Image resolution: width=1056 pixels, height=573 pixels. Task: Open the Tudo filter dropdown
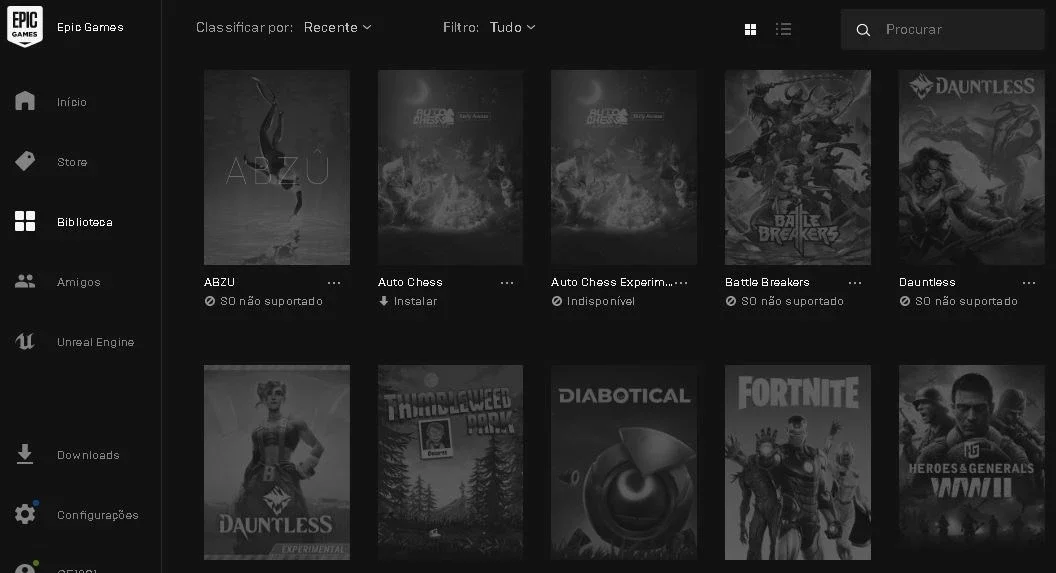coord(513,27)
